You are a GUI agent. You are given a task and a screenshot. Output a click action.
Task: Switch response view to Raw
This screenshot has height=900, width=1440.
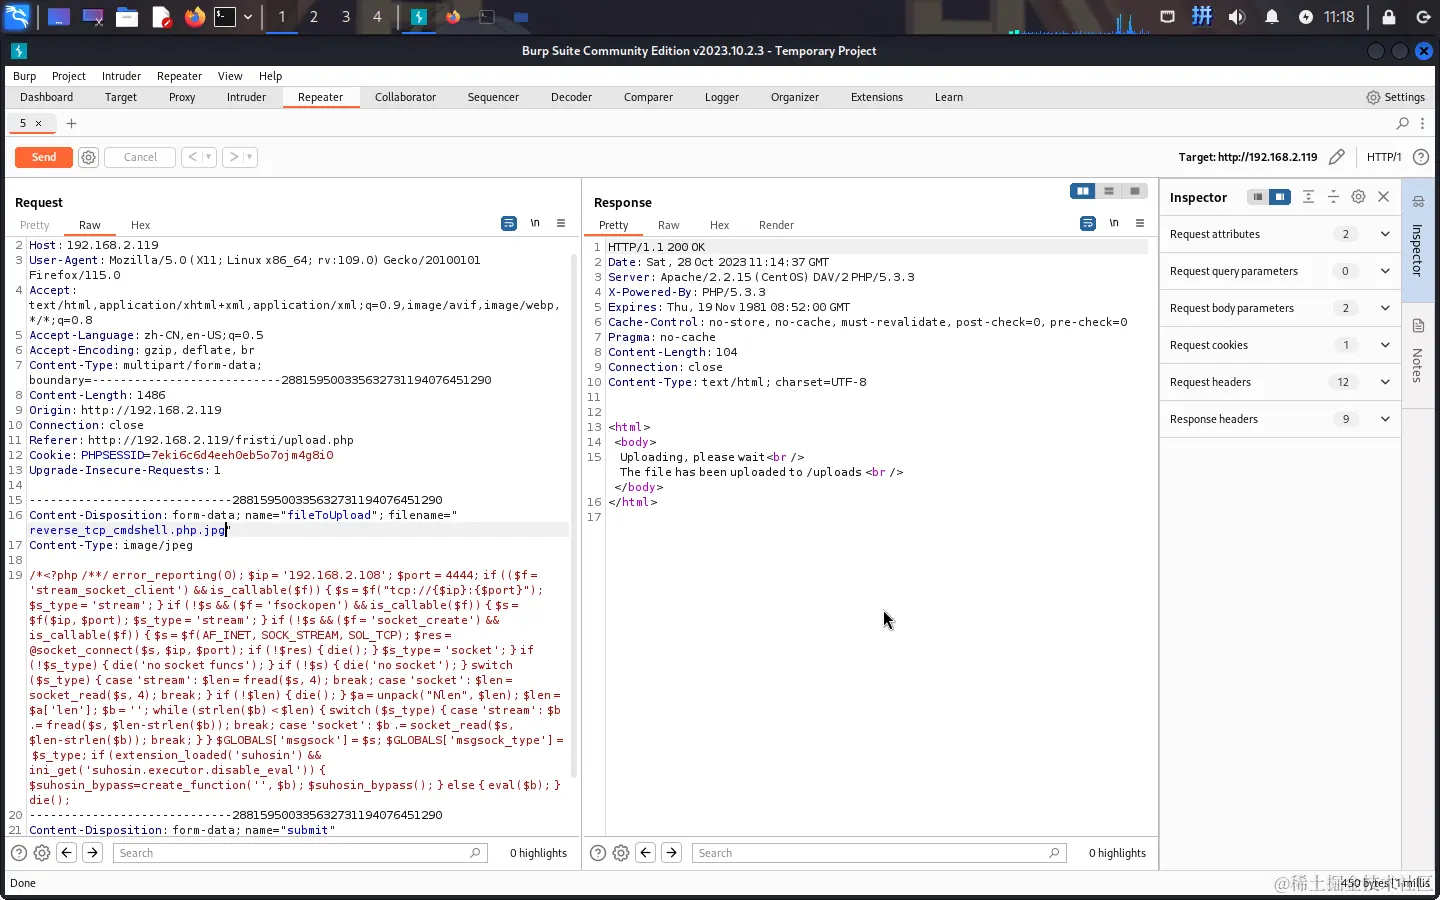(x=668, y=225)
